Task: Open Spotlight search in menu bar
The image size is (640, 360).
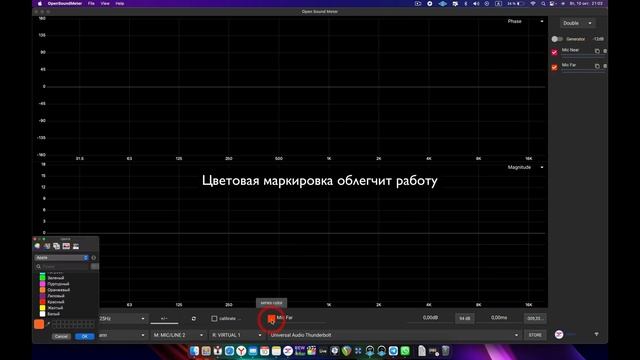Action: pos(543,4)
